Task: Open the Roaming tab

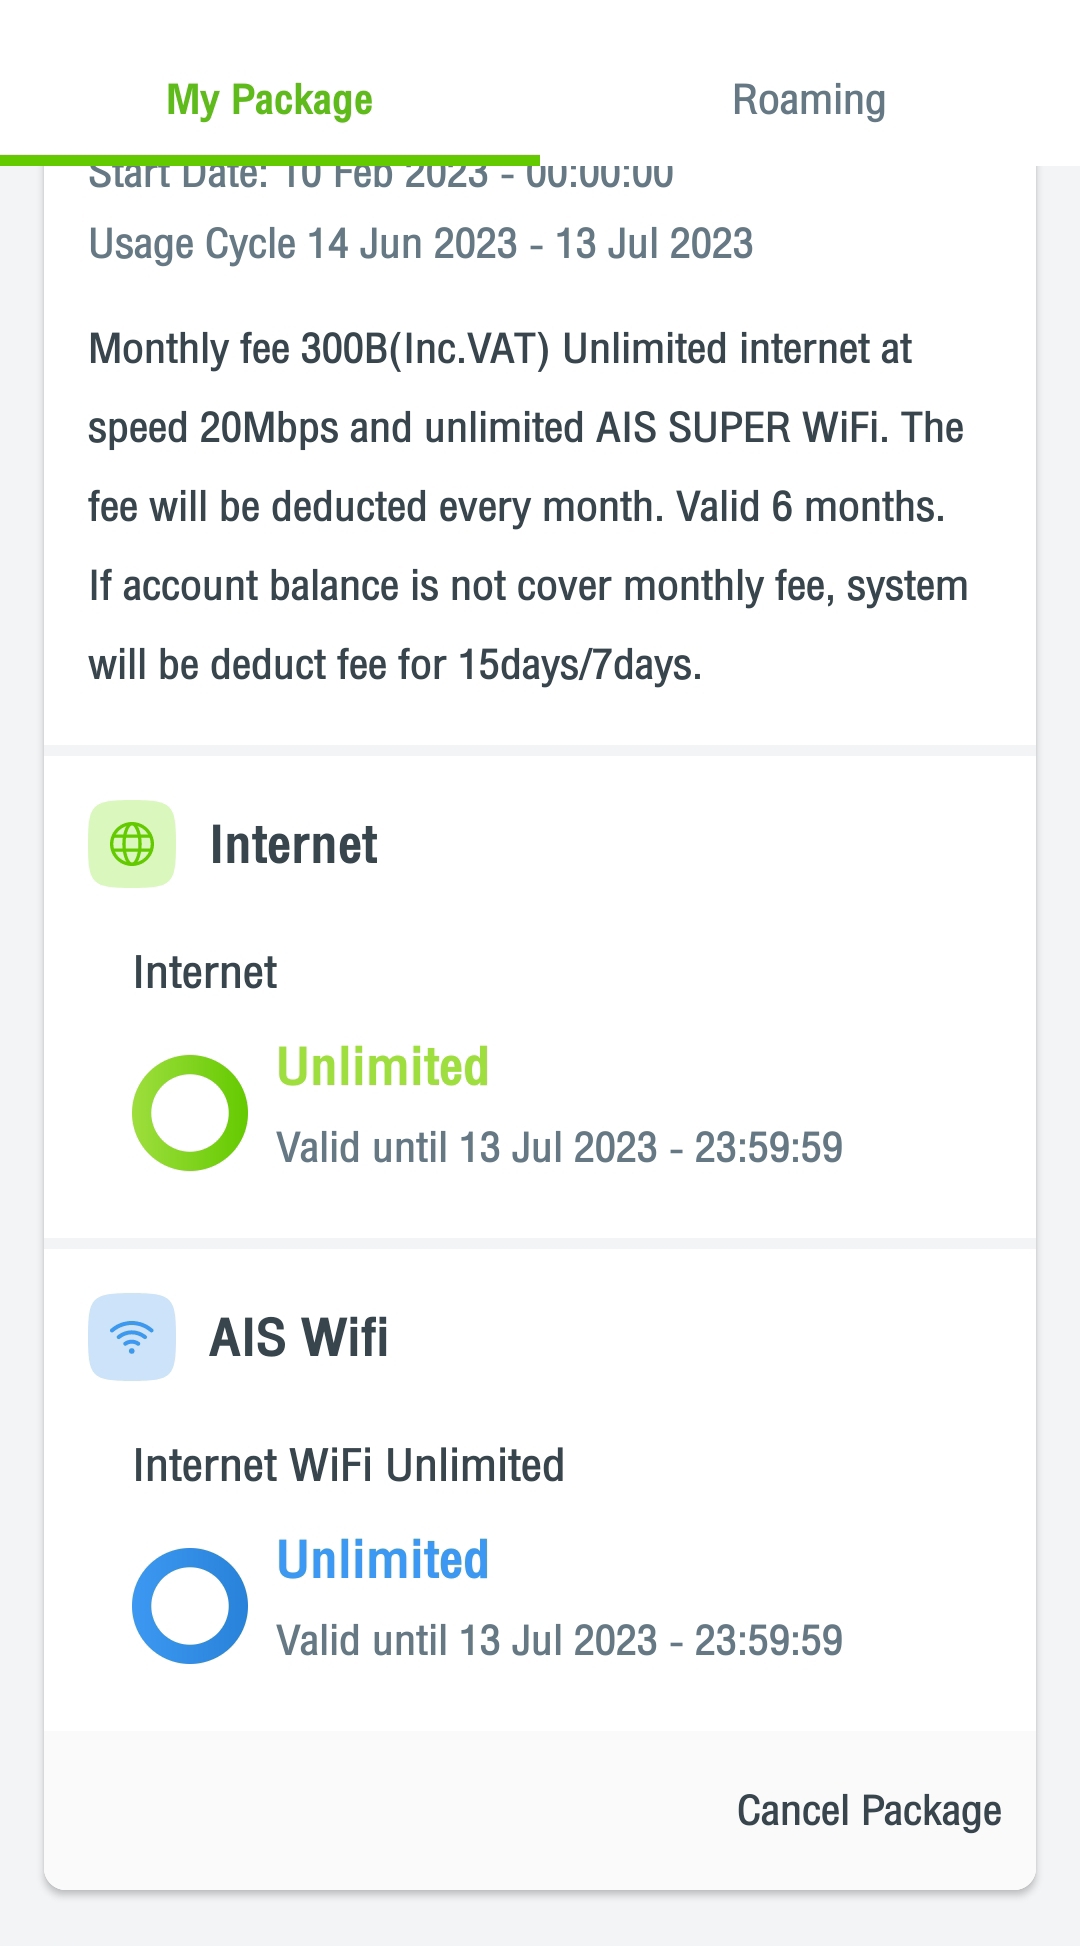Action: click(809, 100)
